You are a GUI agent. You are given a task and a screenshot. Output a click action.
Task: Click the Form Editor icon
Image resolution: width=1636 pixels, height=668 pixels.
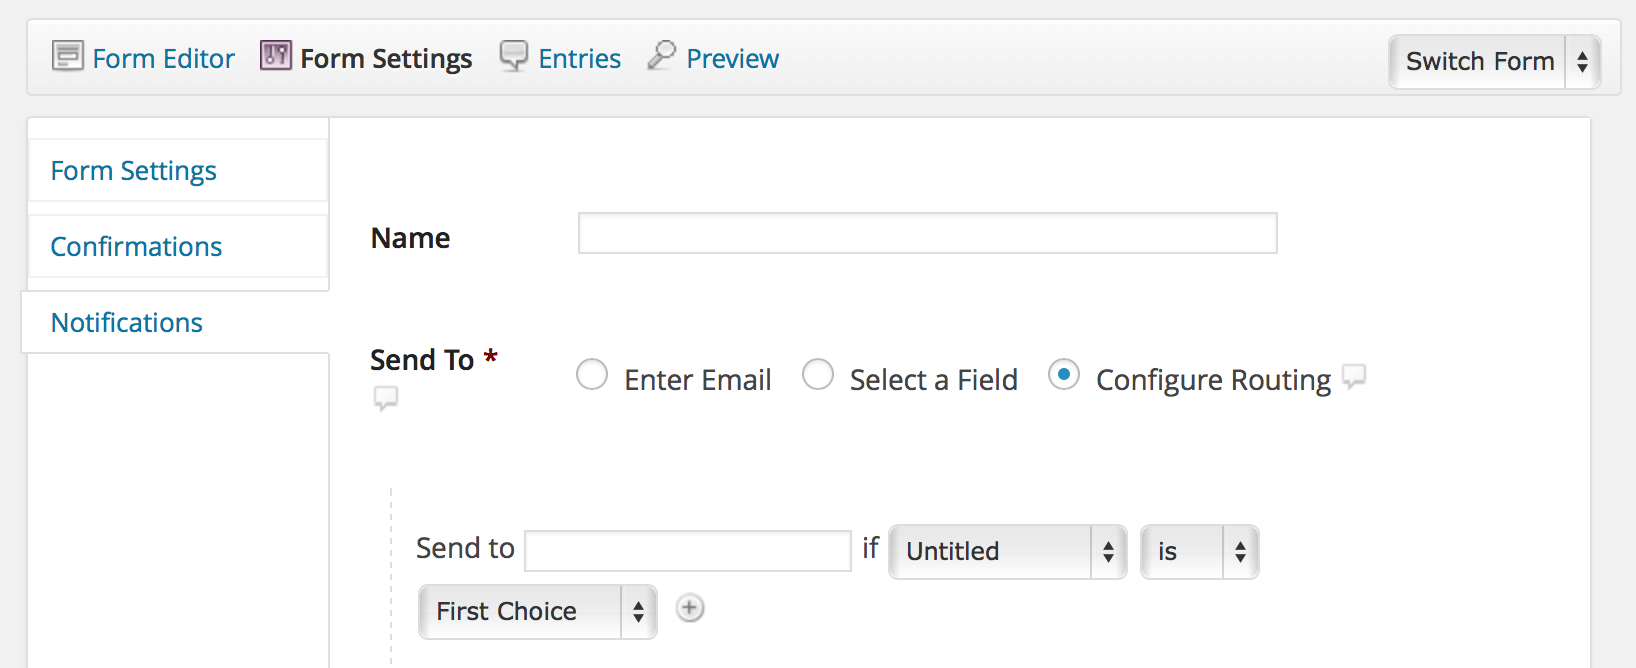pos(66,57)
